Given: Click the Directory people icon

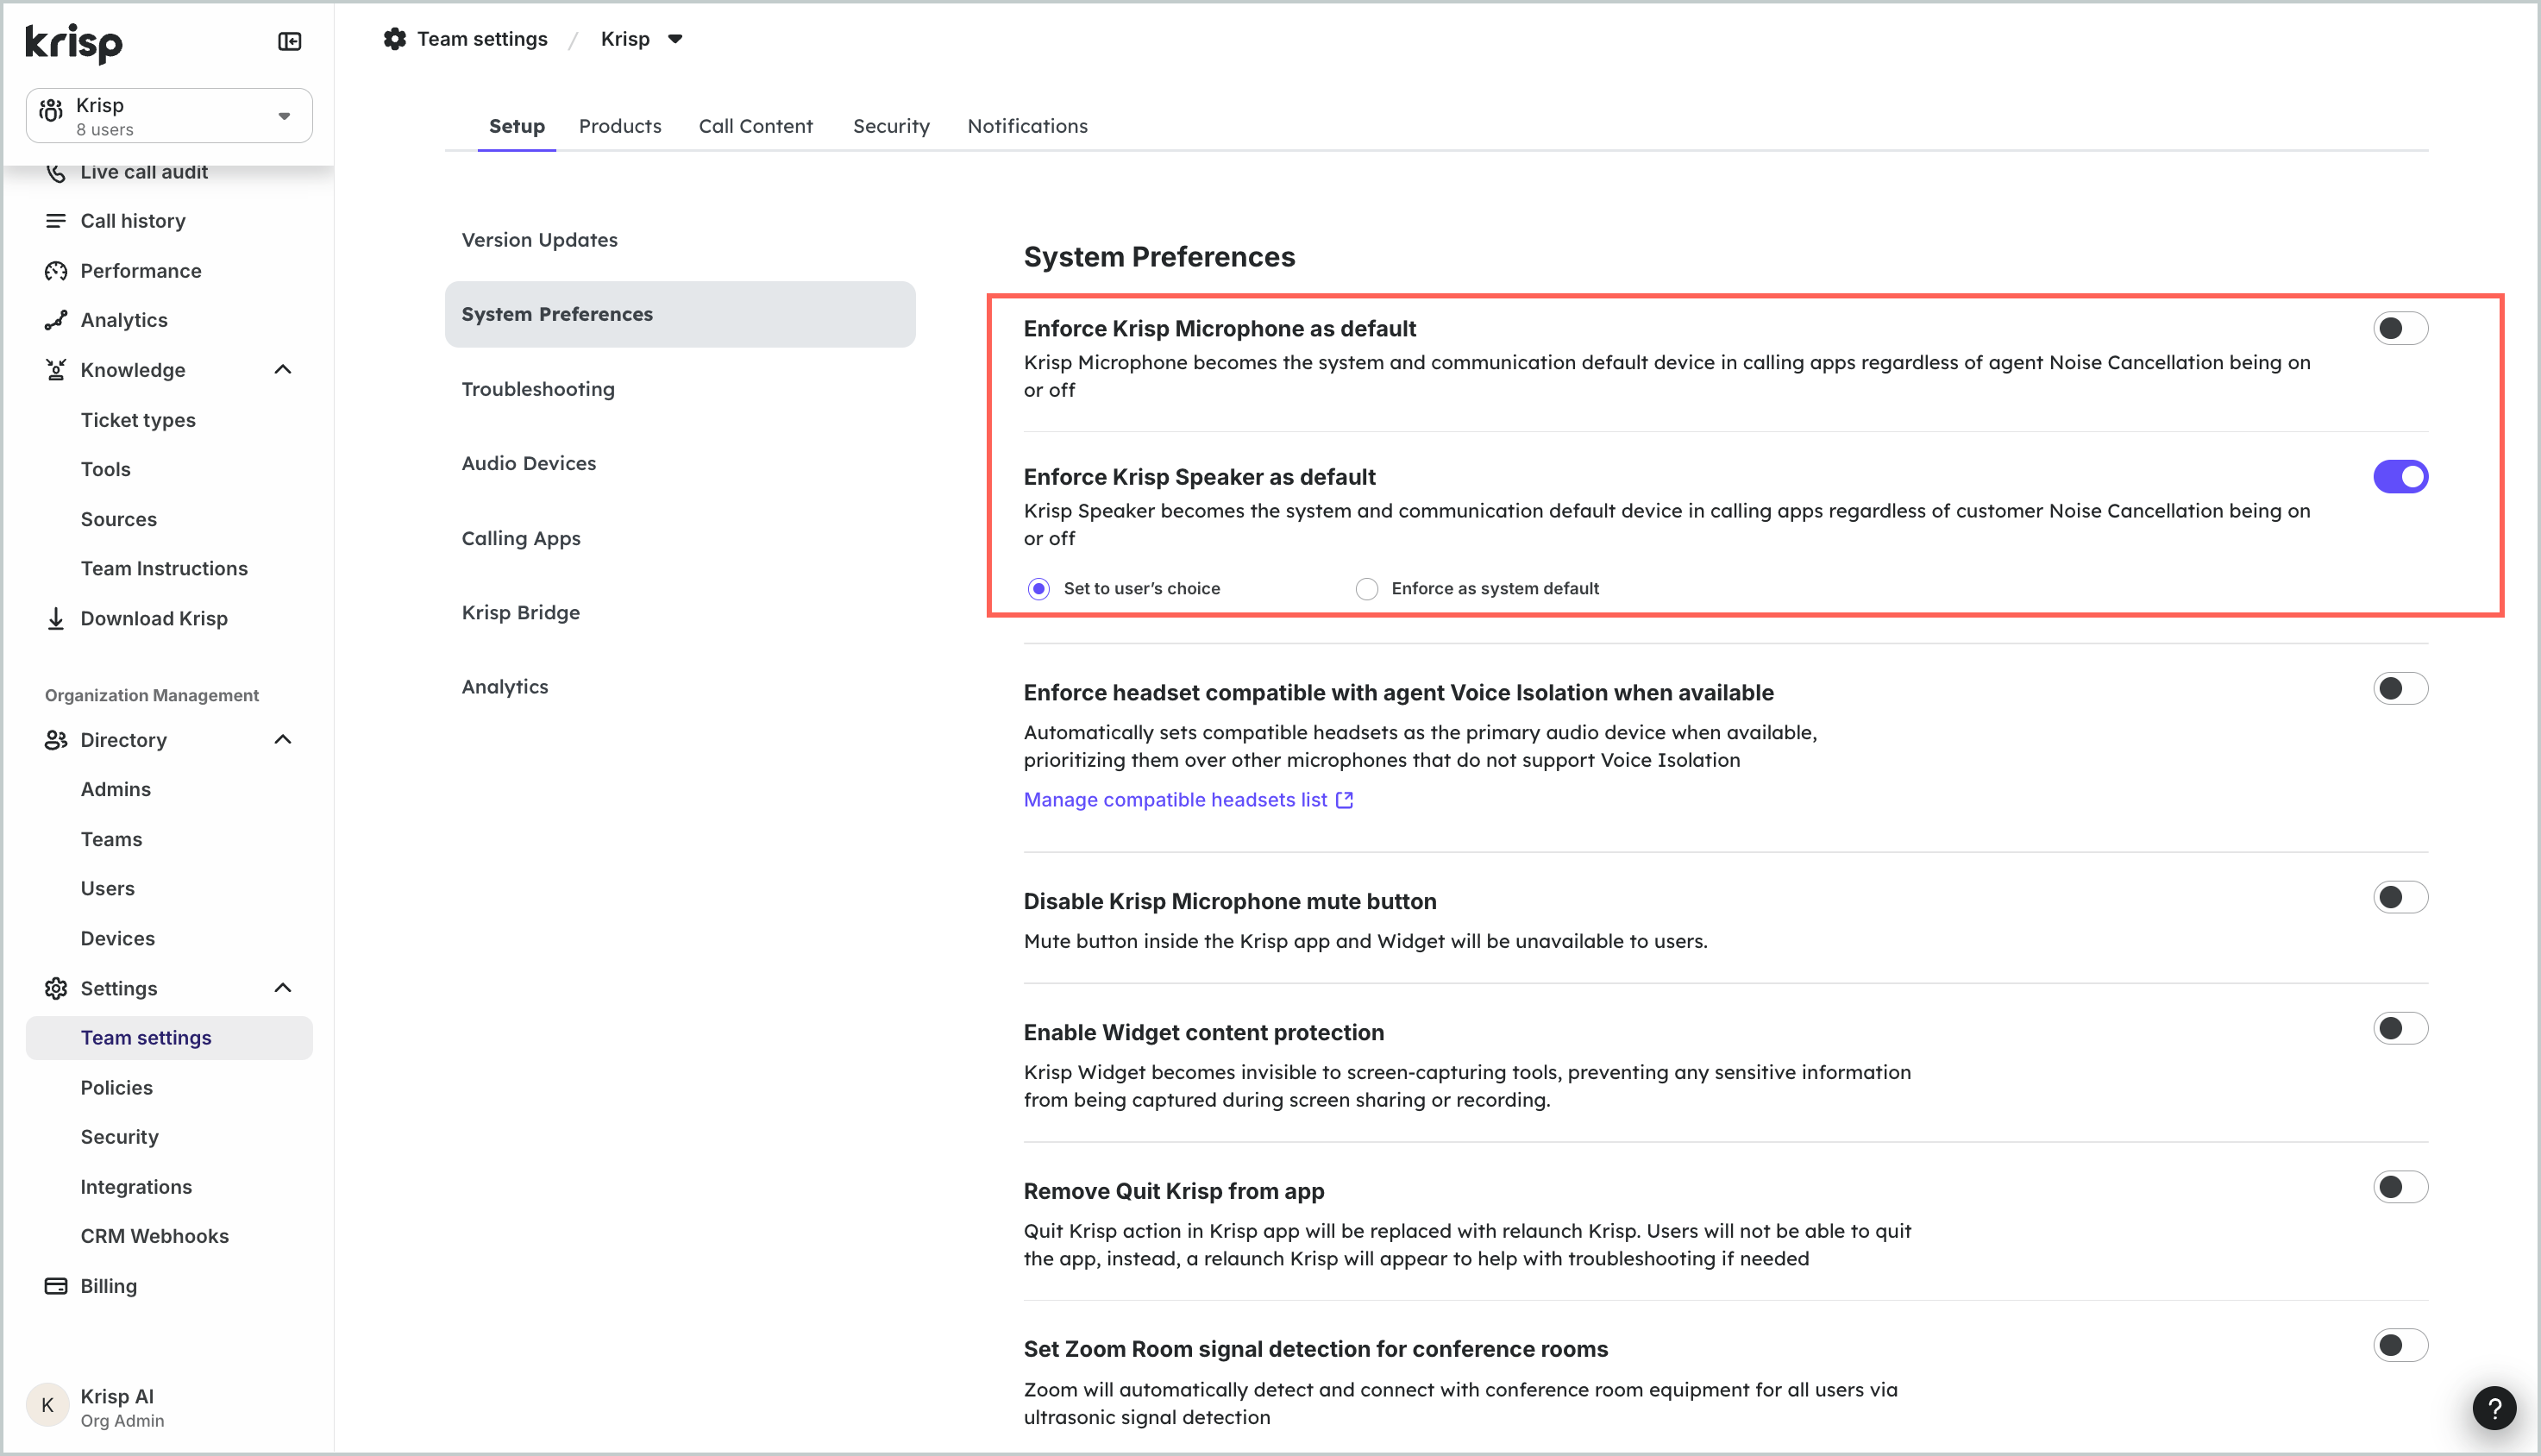Looking at the screenshot, I should pyautogui.click(x=56, y=740).
